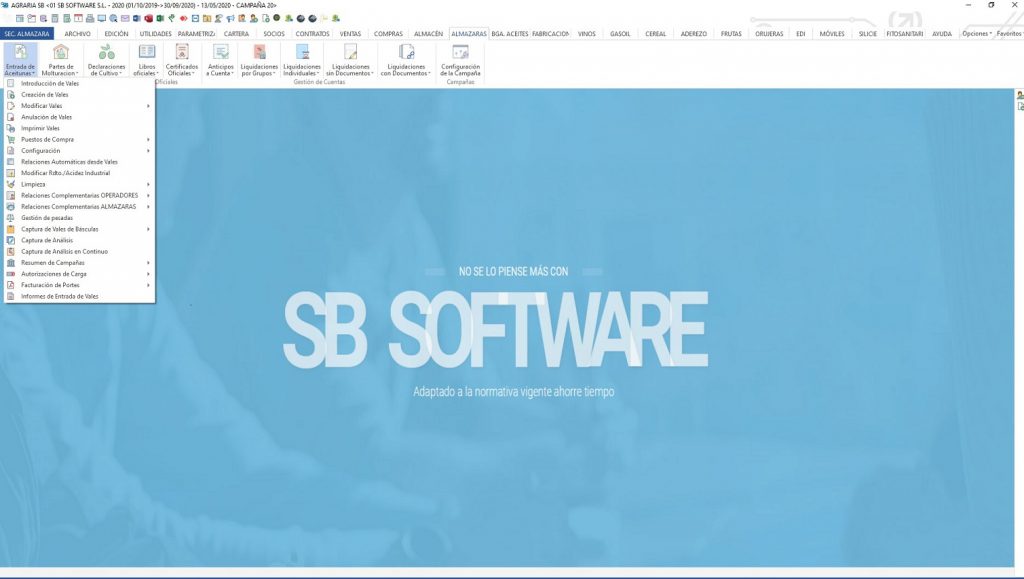Select Certificados Oficiales in the ribbon
The image size is (1024, 579).
coord(182,60)
